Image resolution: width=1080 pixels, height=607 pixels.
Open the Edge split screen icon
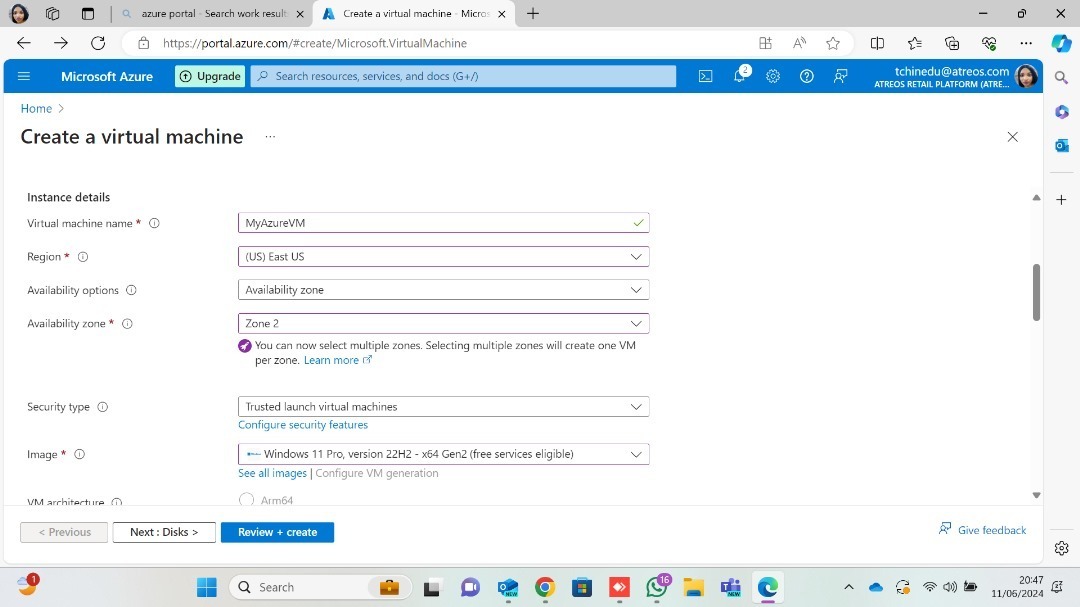point(878,43)
